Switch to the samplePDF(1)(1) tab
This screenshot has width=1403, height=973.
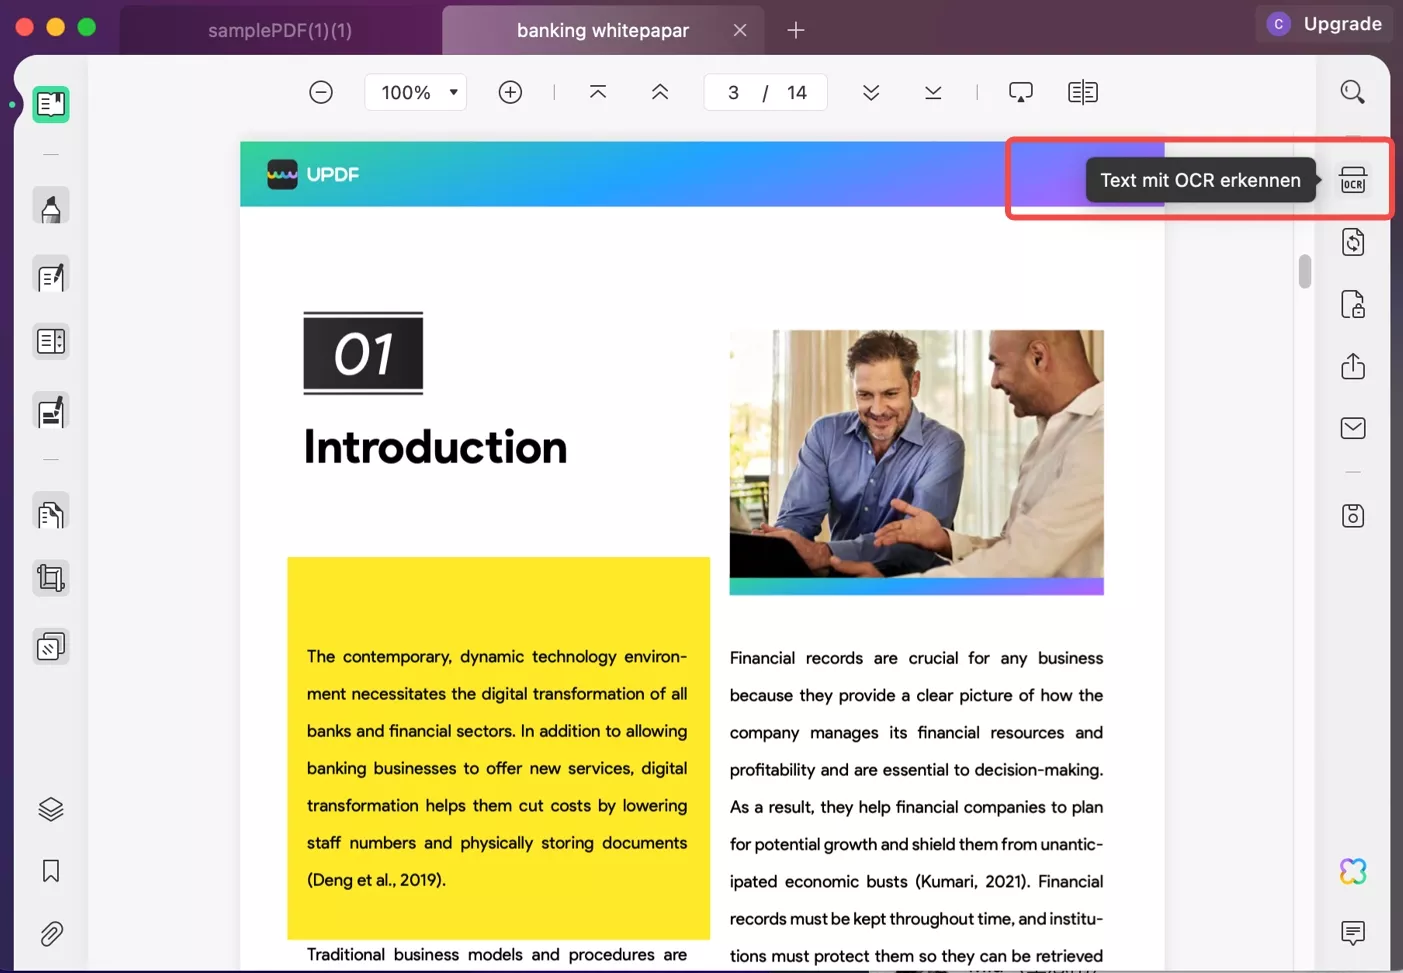pyautogui.click(x=279, y=30)
